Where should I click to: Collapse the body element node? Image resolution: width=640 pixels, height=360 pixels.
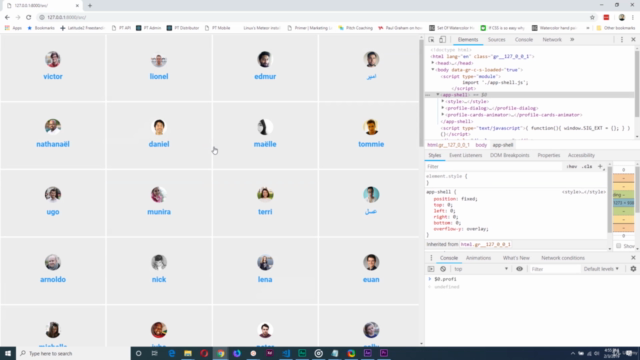433,70
